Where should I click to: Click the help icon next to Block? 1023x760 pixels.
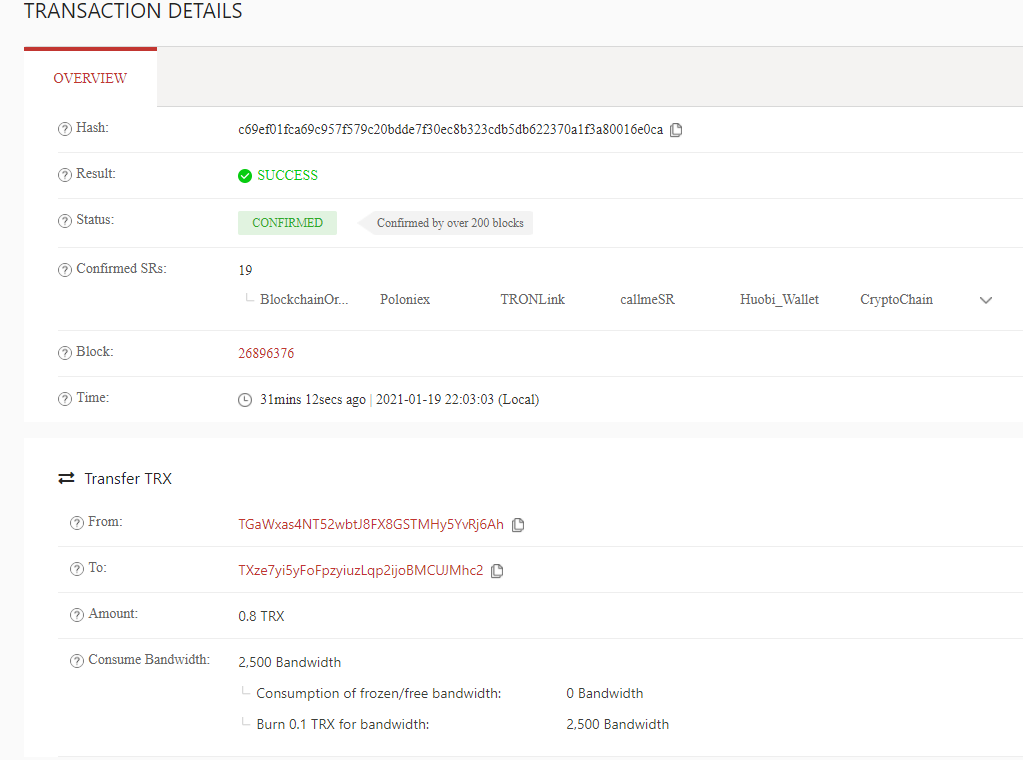click(x=65, y=352)
